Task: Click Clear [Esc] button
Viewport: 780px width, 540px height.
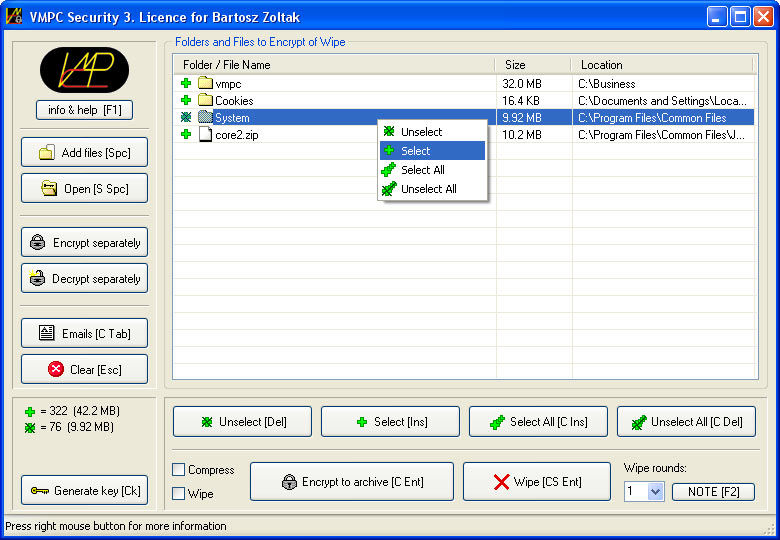Action: [x=85, y=369]
